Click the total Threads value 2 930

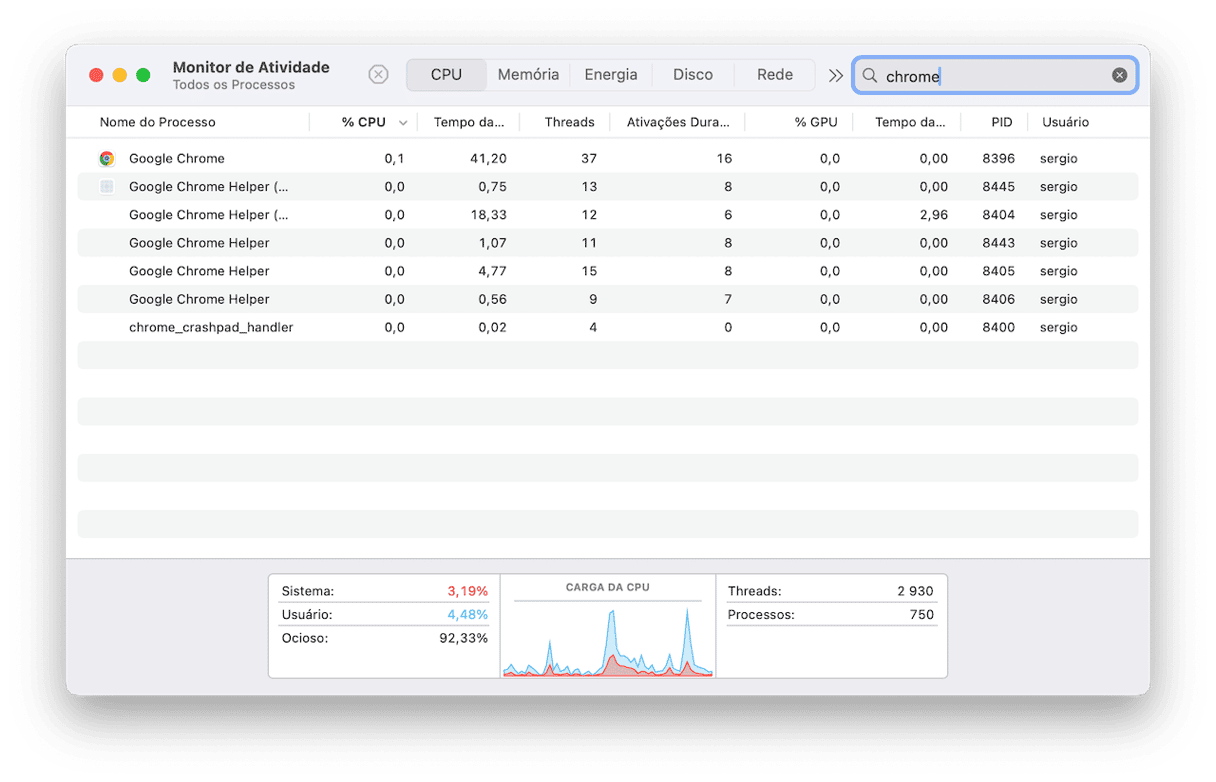coord(915,591)
